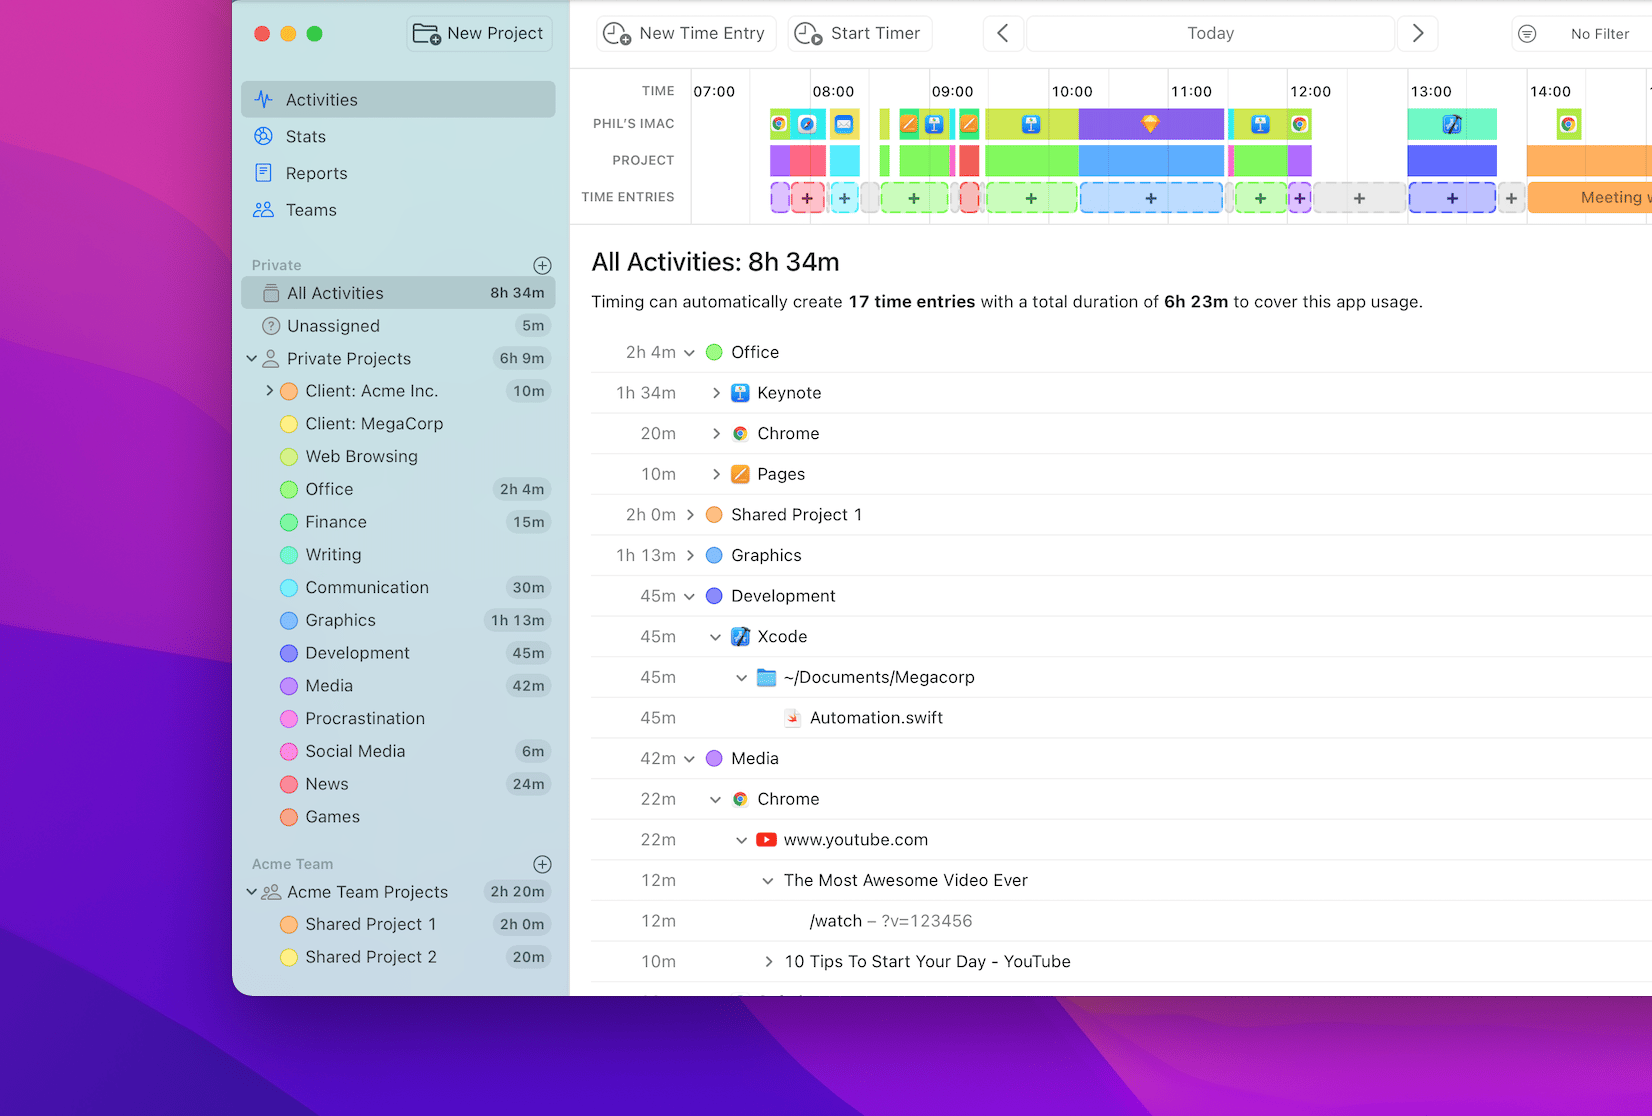This screenshot has width=1652, height=1116.
Task: Add time entry for blue 10:00 block
Action: coord(1151,198)
